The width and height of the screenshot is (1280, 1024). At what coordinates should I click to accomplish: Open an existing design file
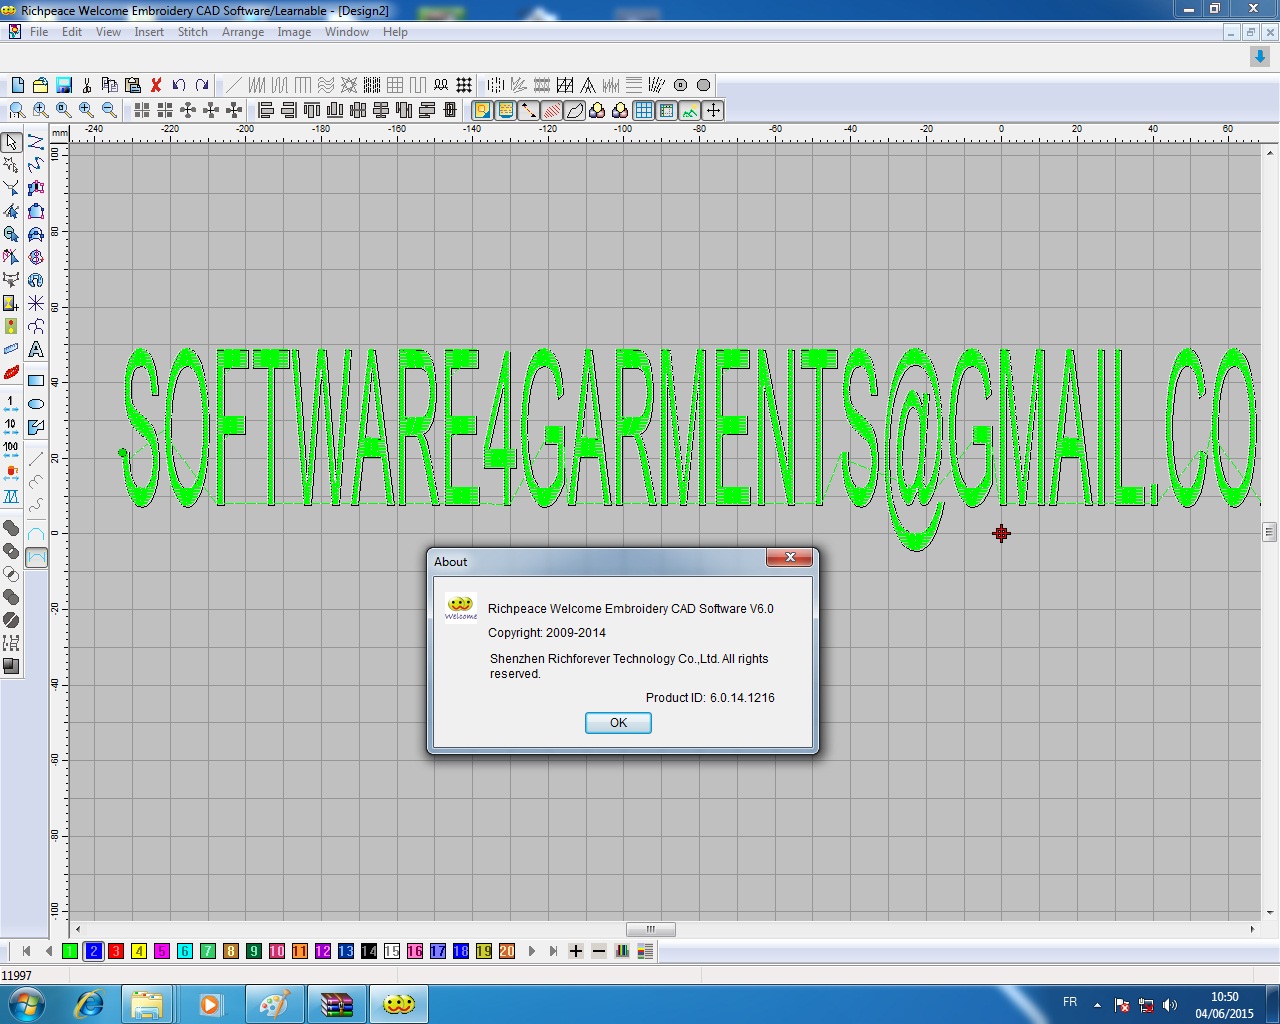click(40, 85)
